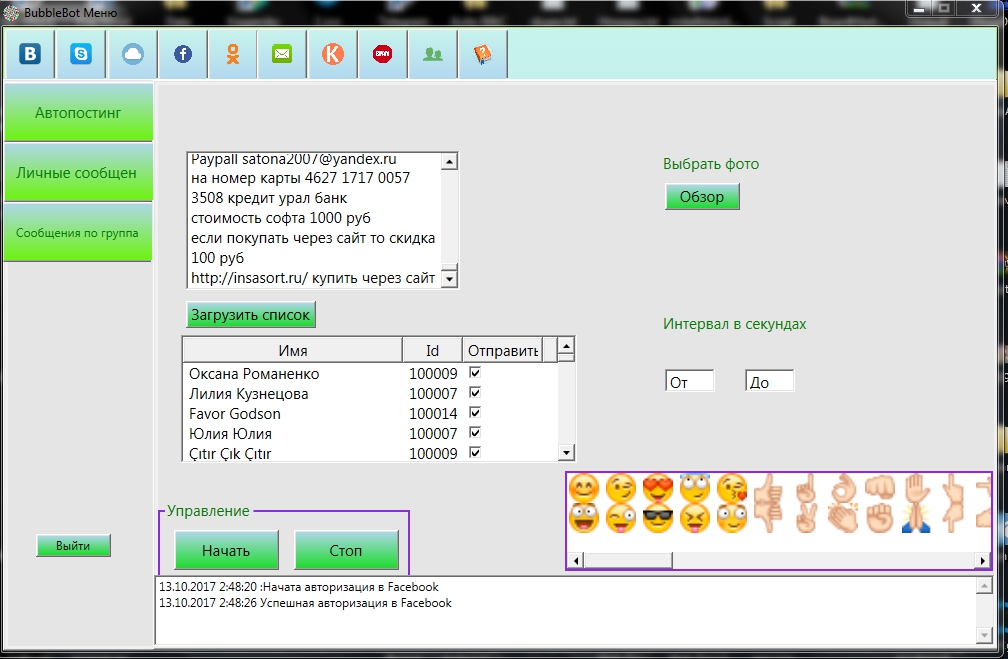Viewport: 1008px width, 659px height.
Task: Open the red spam stop-sign icon
Action: [x=382, y=54]
